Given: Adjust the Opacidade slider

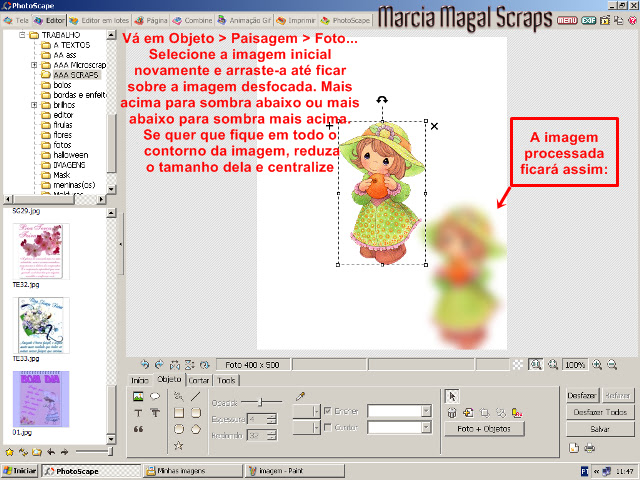Looking at the screenshot, I should pyautogui.click(x=261, y=402).
